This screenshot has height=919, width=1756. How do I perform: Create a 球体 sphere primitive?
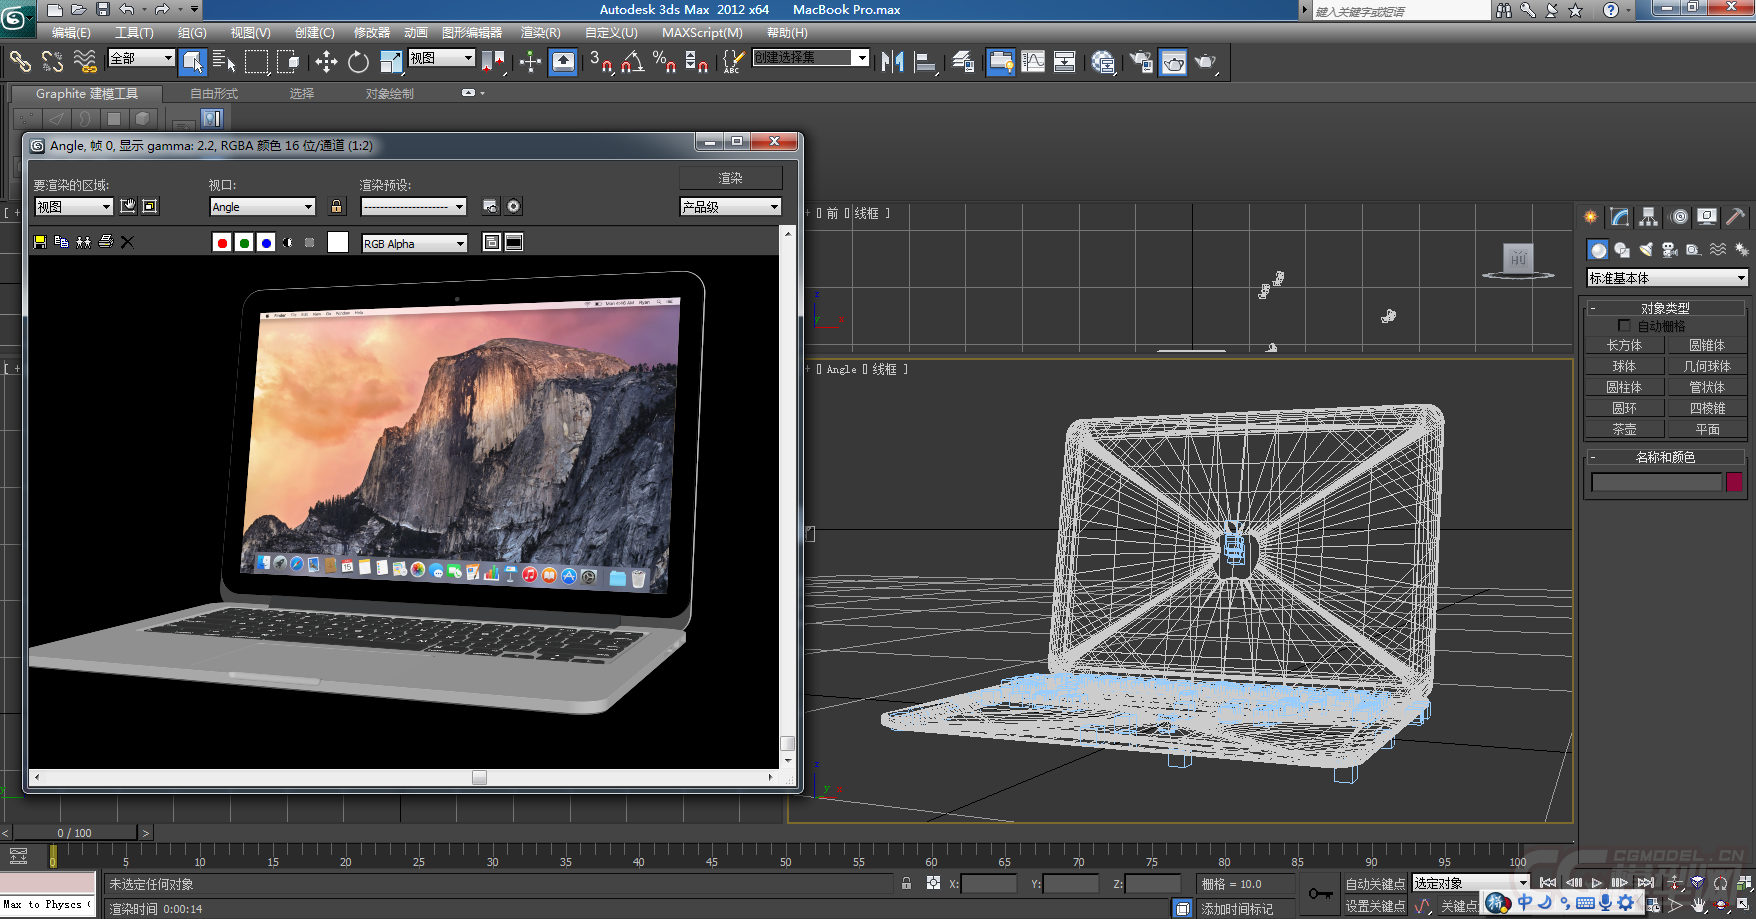pyautogui.click(x=1624, y=366)
